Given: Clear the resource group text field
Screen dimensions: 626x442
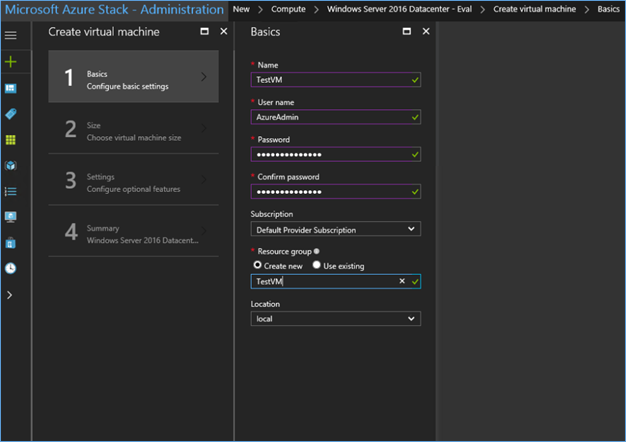Looking at the screenshot, I should click(x=402, y=281).
